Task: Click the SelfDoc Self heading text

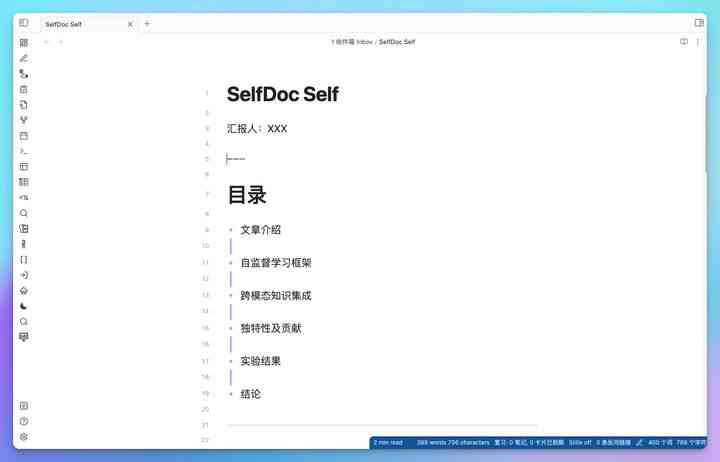Action: [x=283, y=94]
